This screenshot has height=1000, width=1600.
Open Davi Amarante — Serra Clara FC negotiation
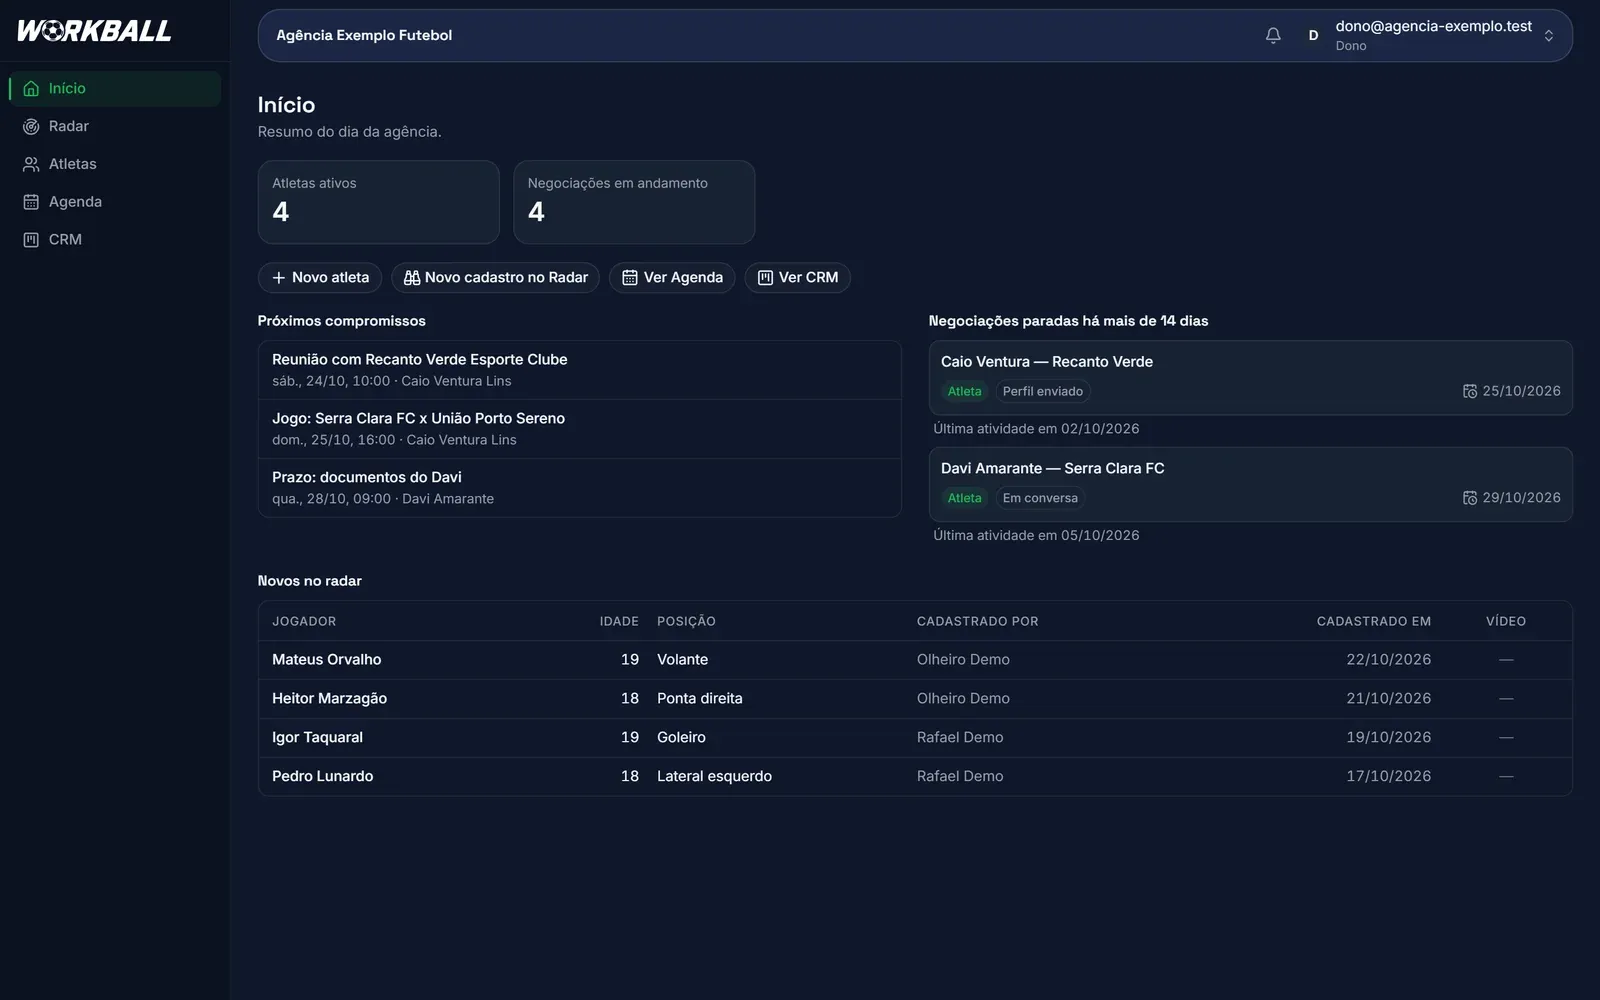(x=1251, y=484)
